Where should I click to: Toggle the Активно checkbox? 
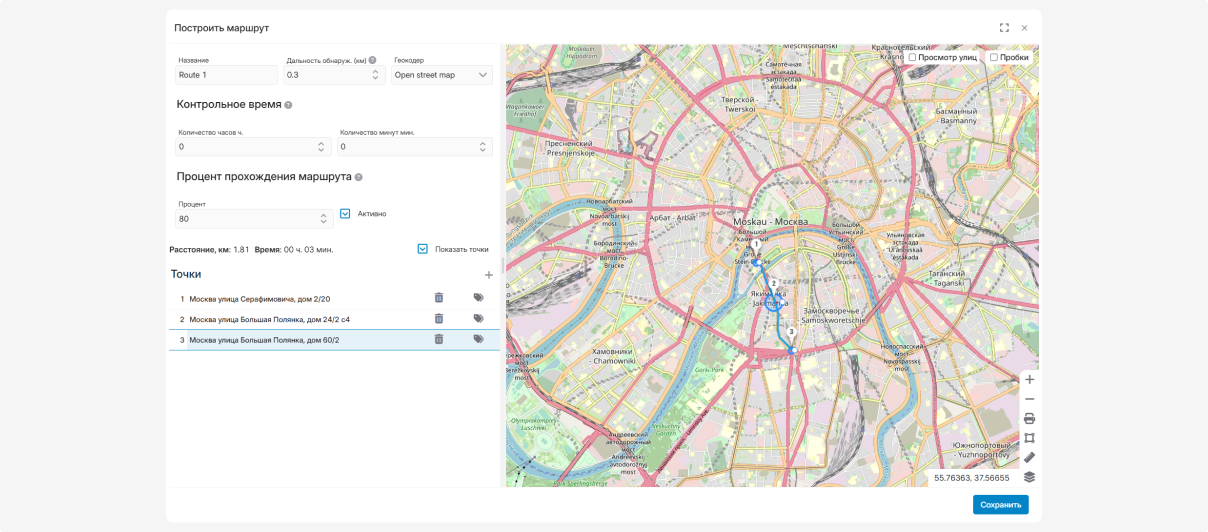[345, 213]
